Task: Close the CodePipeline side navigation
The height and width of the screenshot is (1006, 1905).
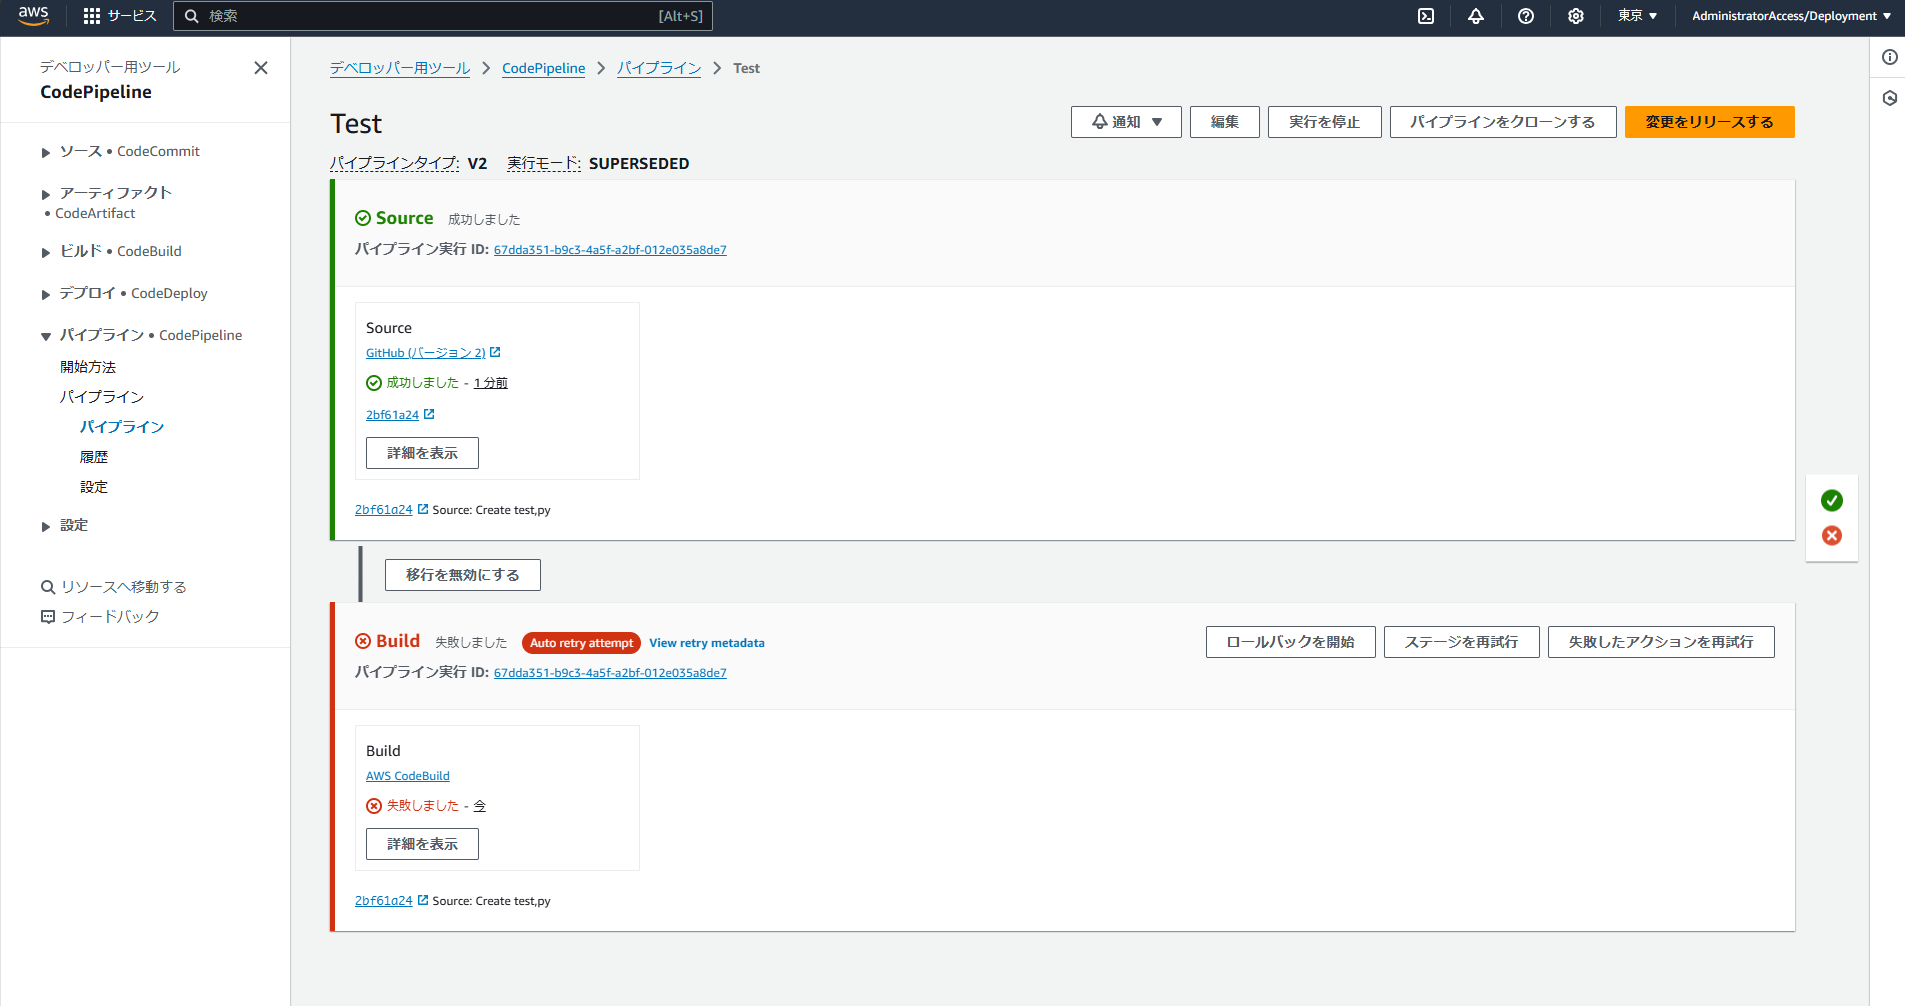Action: (261, 68)
